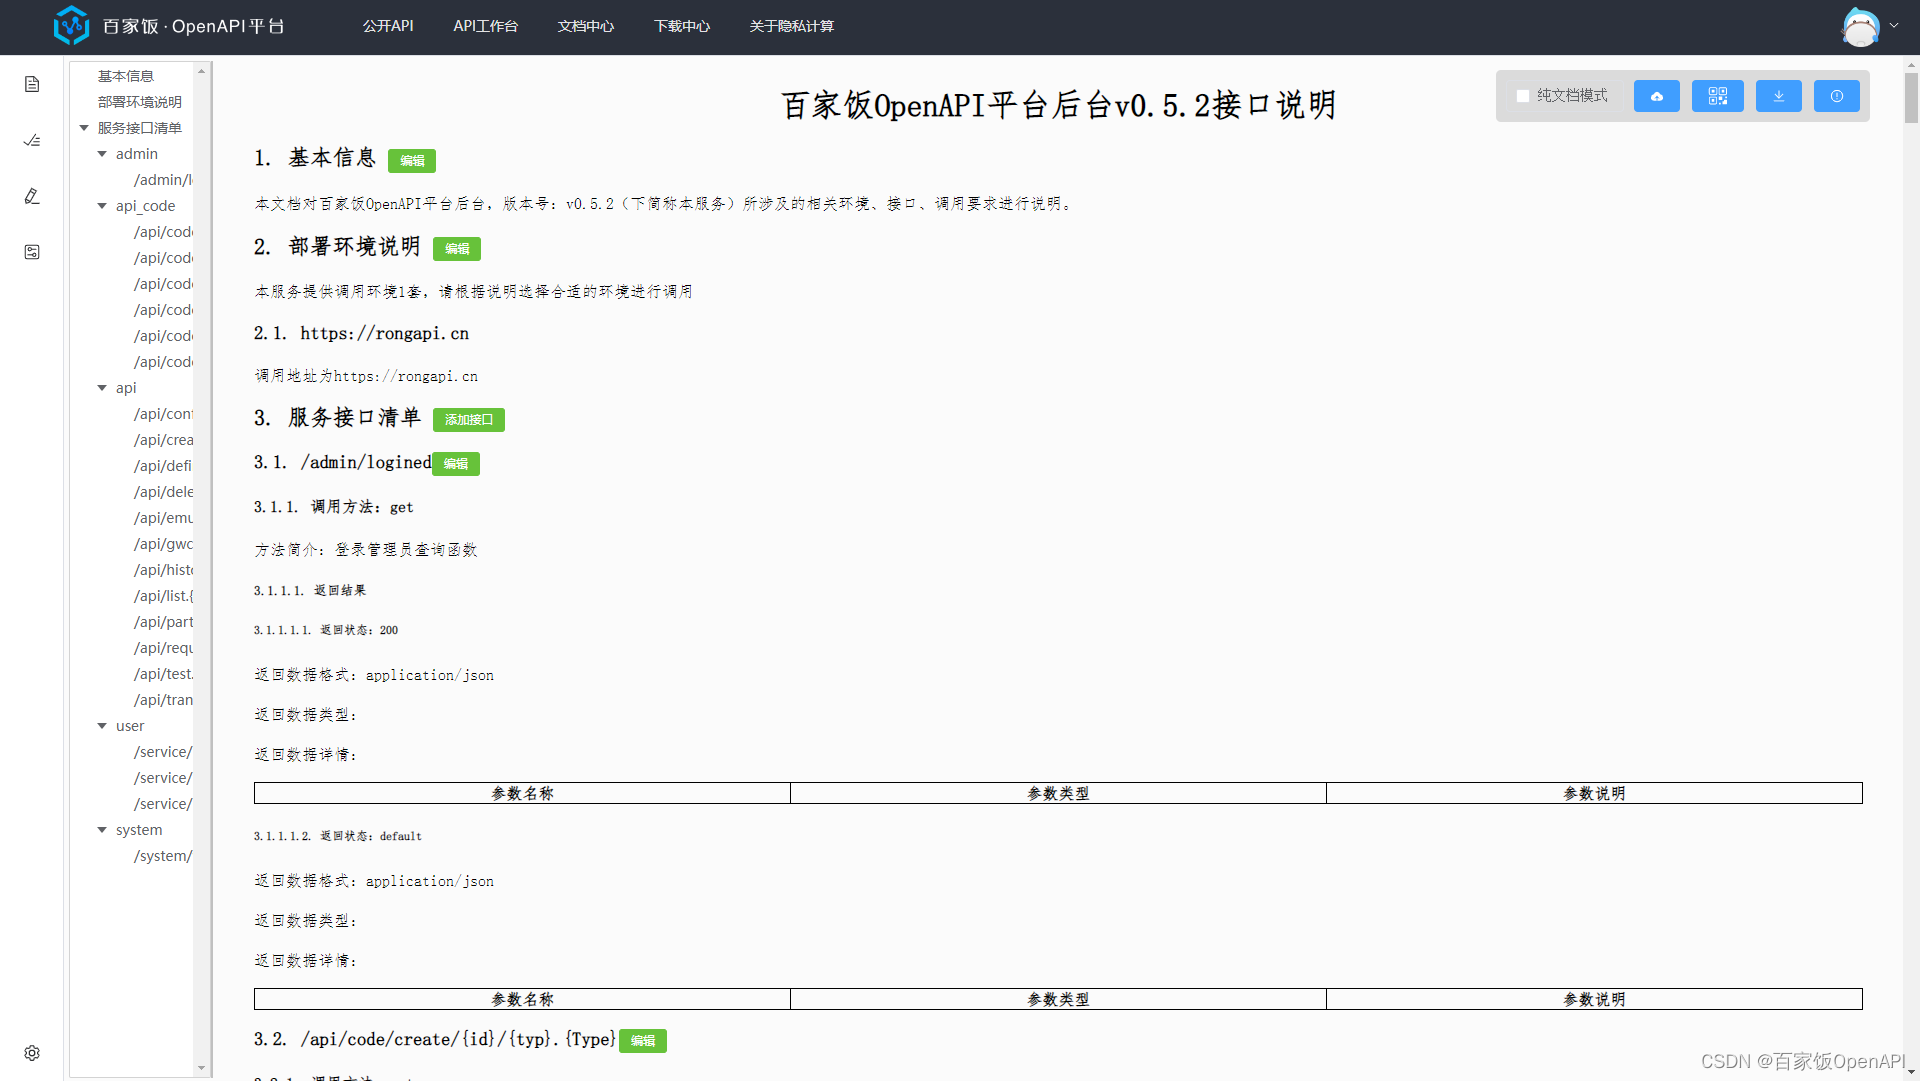Viewport: 1920px width, 1081px height.
Task: Select the /api/crea... tree entry
Action: [x=163, y=440]
